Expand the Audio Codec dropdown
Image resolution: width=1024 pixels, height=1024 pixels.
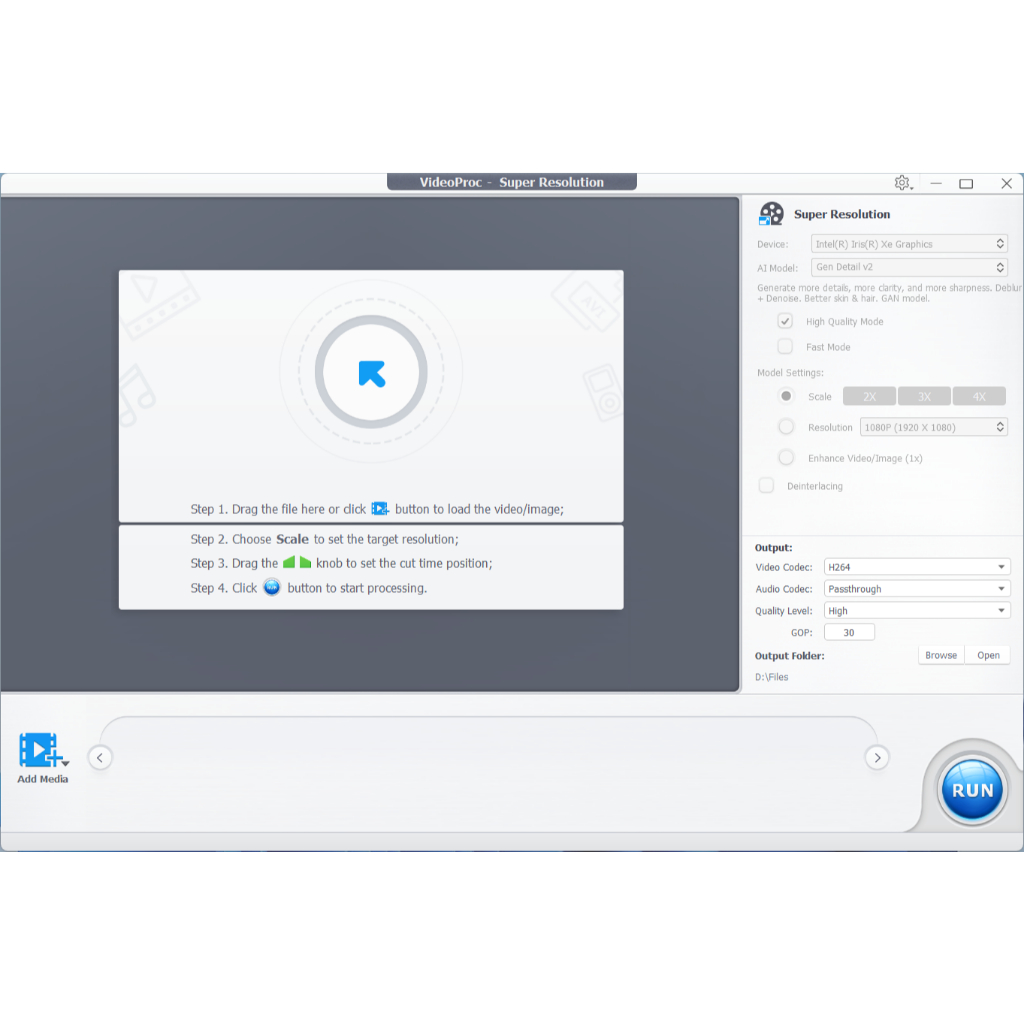[x=916, y=589]
